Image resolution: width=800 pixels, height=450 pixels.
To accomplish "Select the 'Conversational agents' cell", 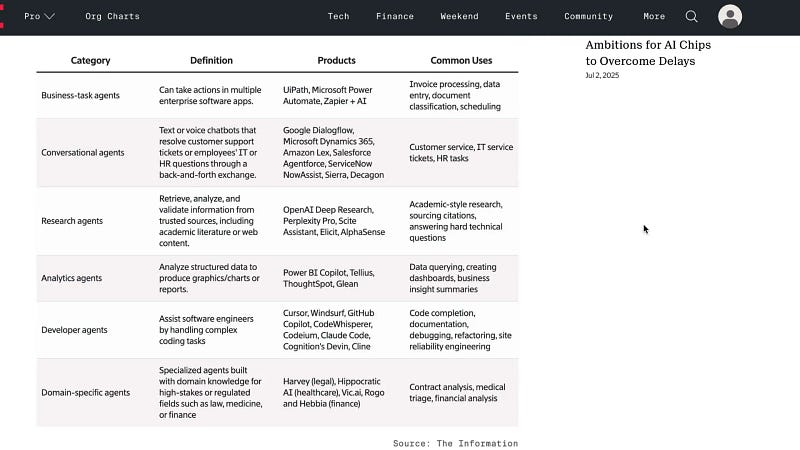I will pyautogui.click(x=83, y=153).
